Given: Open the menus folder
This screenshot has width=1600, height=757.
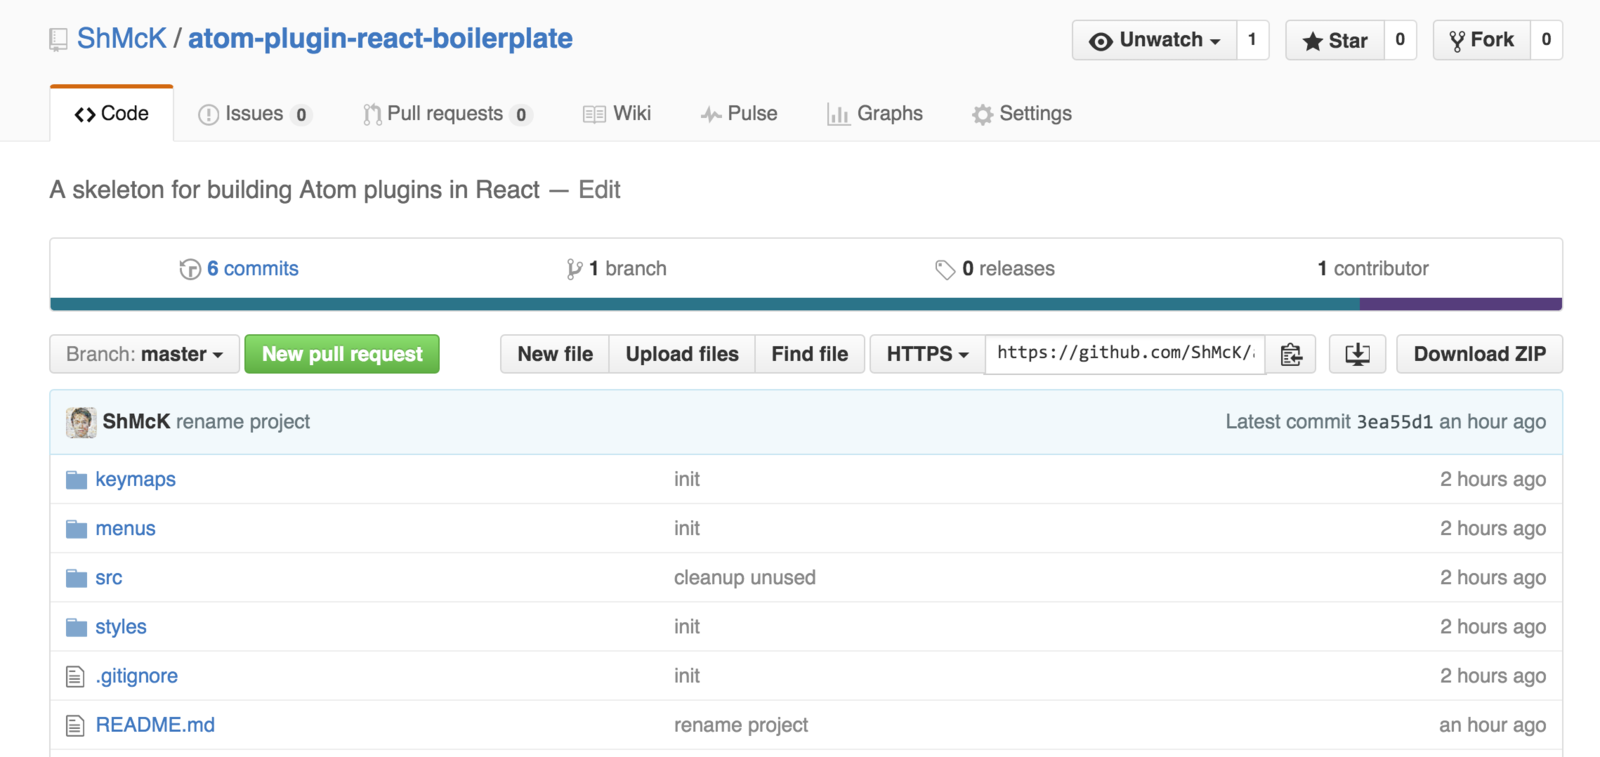Looking at the screenshot, I should [x=125, y=529].
